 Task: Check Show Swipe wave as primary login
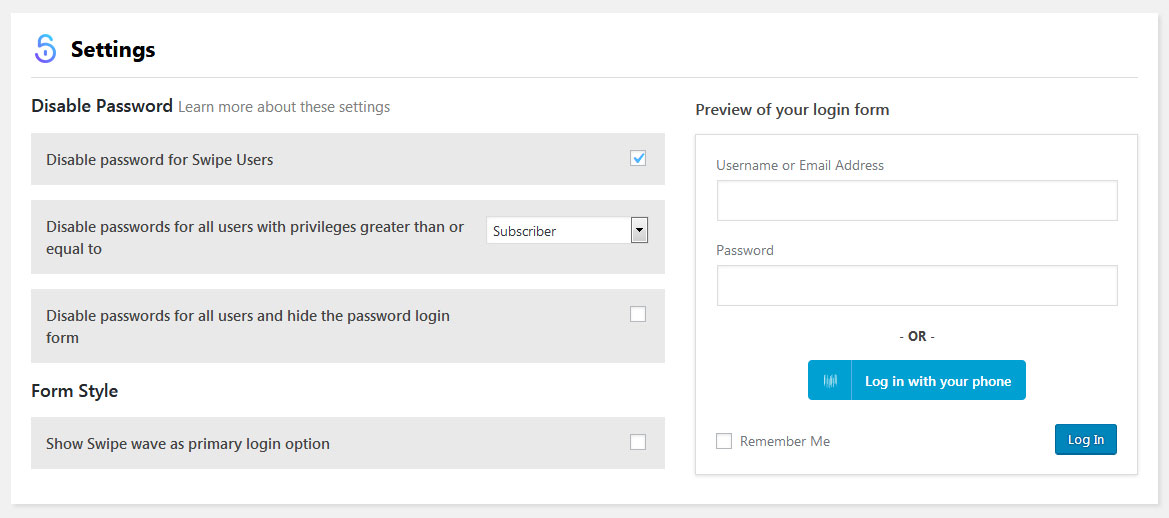point(638,442)
